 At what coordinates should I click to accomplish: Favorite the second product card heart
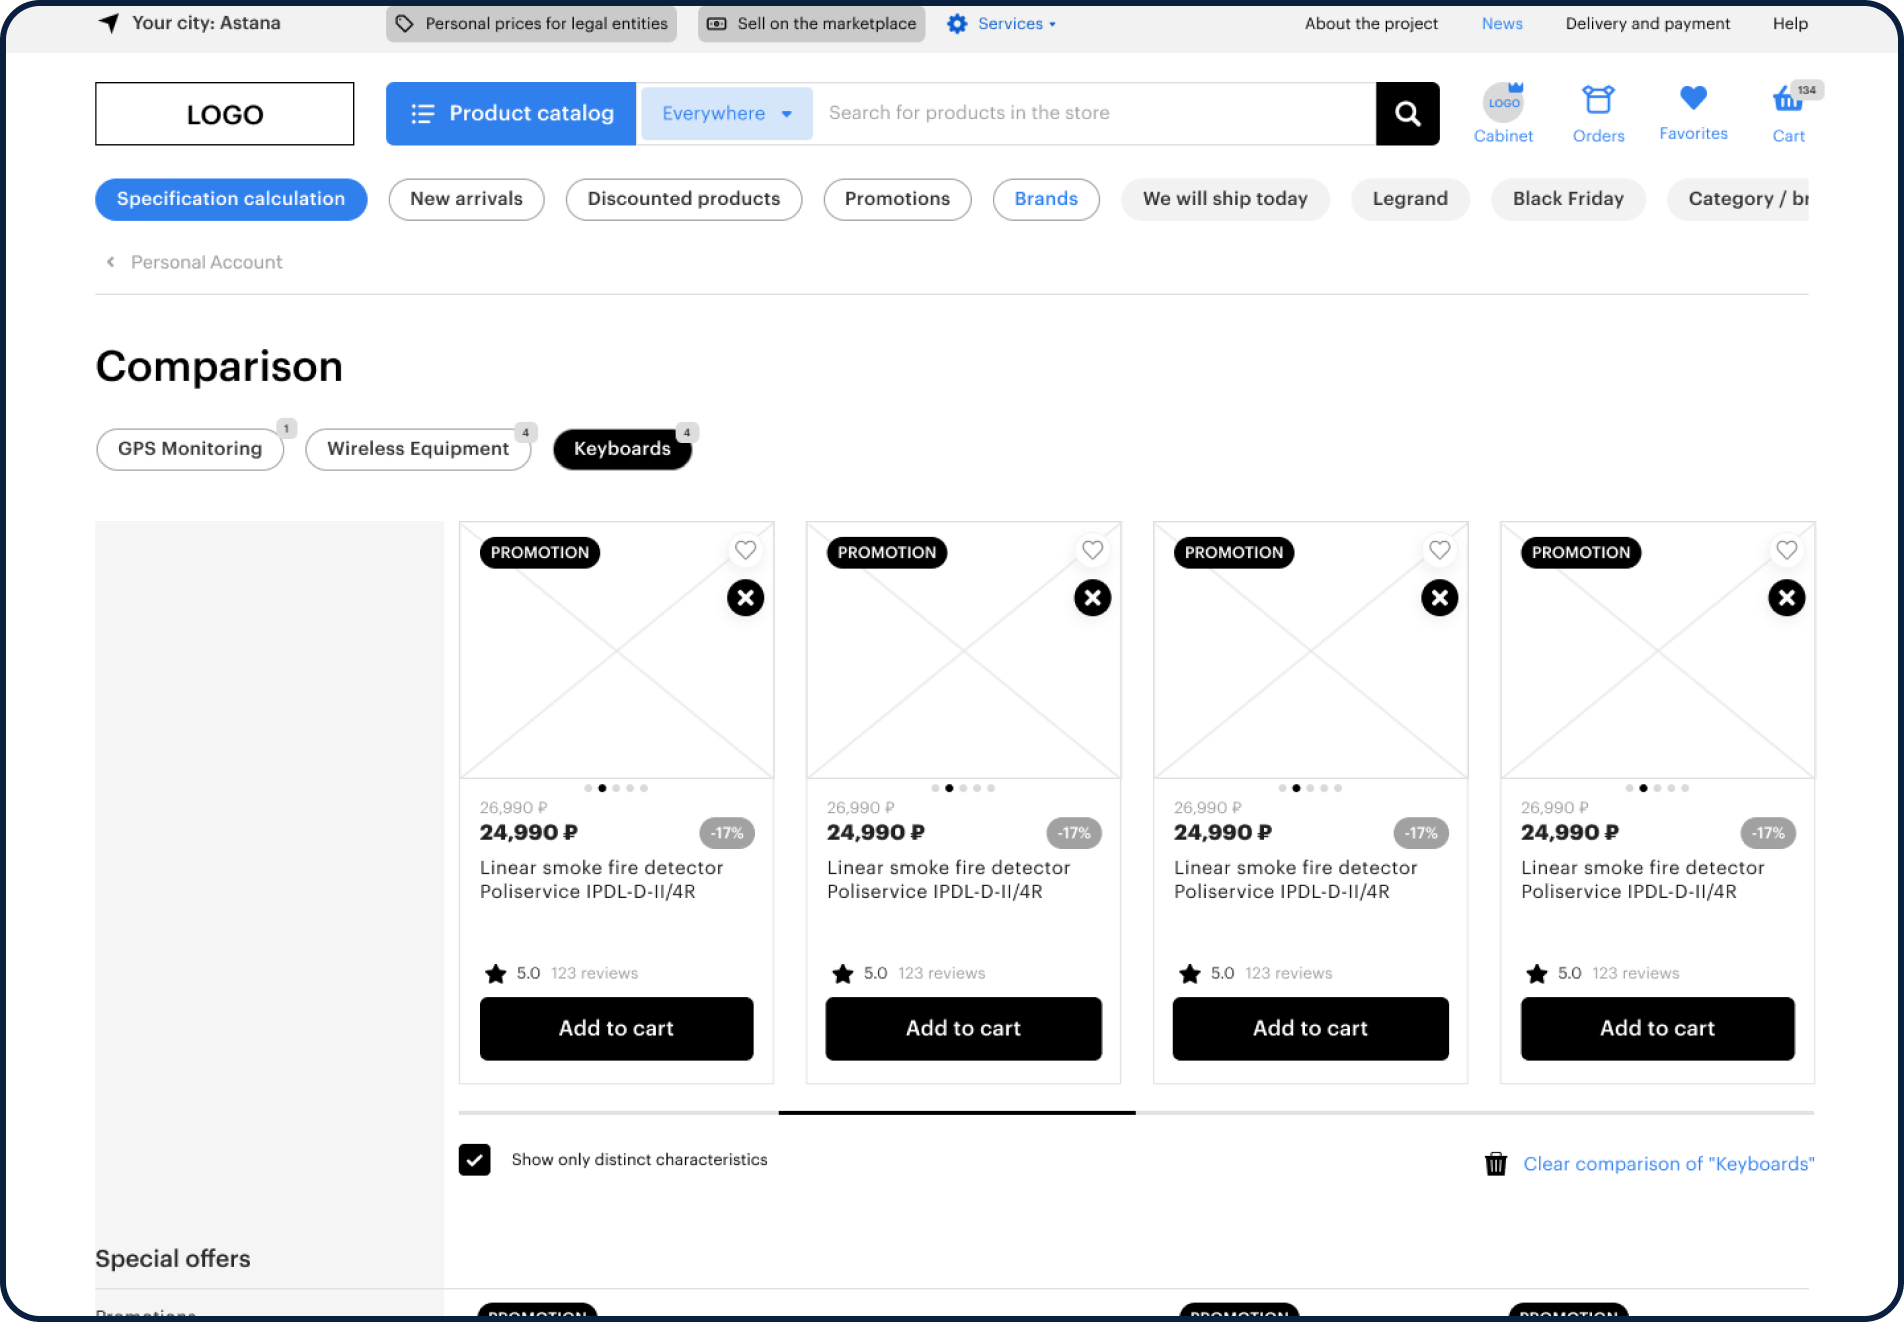(x=1092, y=550)
